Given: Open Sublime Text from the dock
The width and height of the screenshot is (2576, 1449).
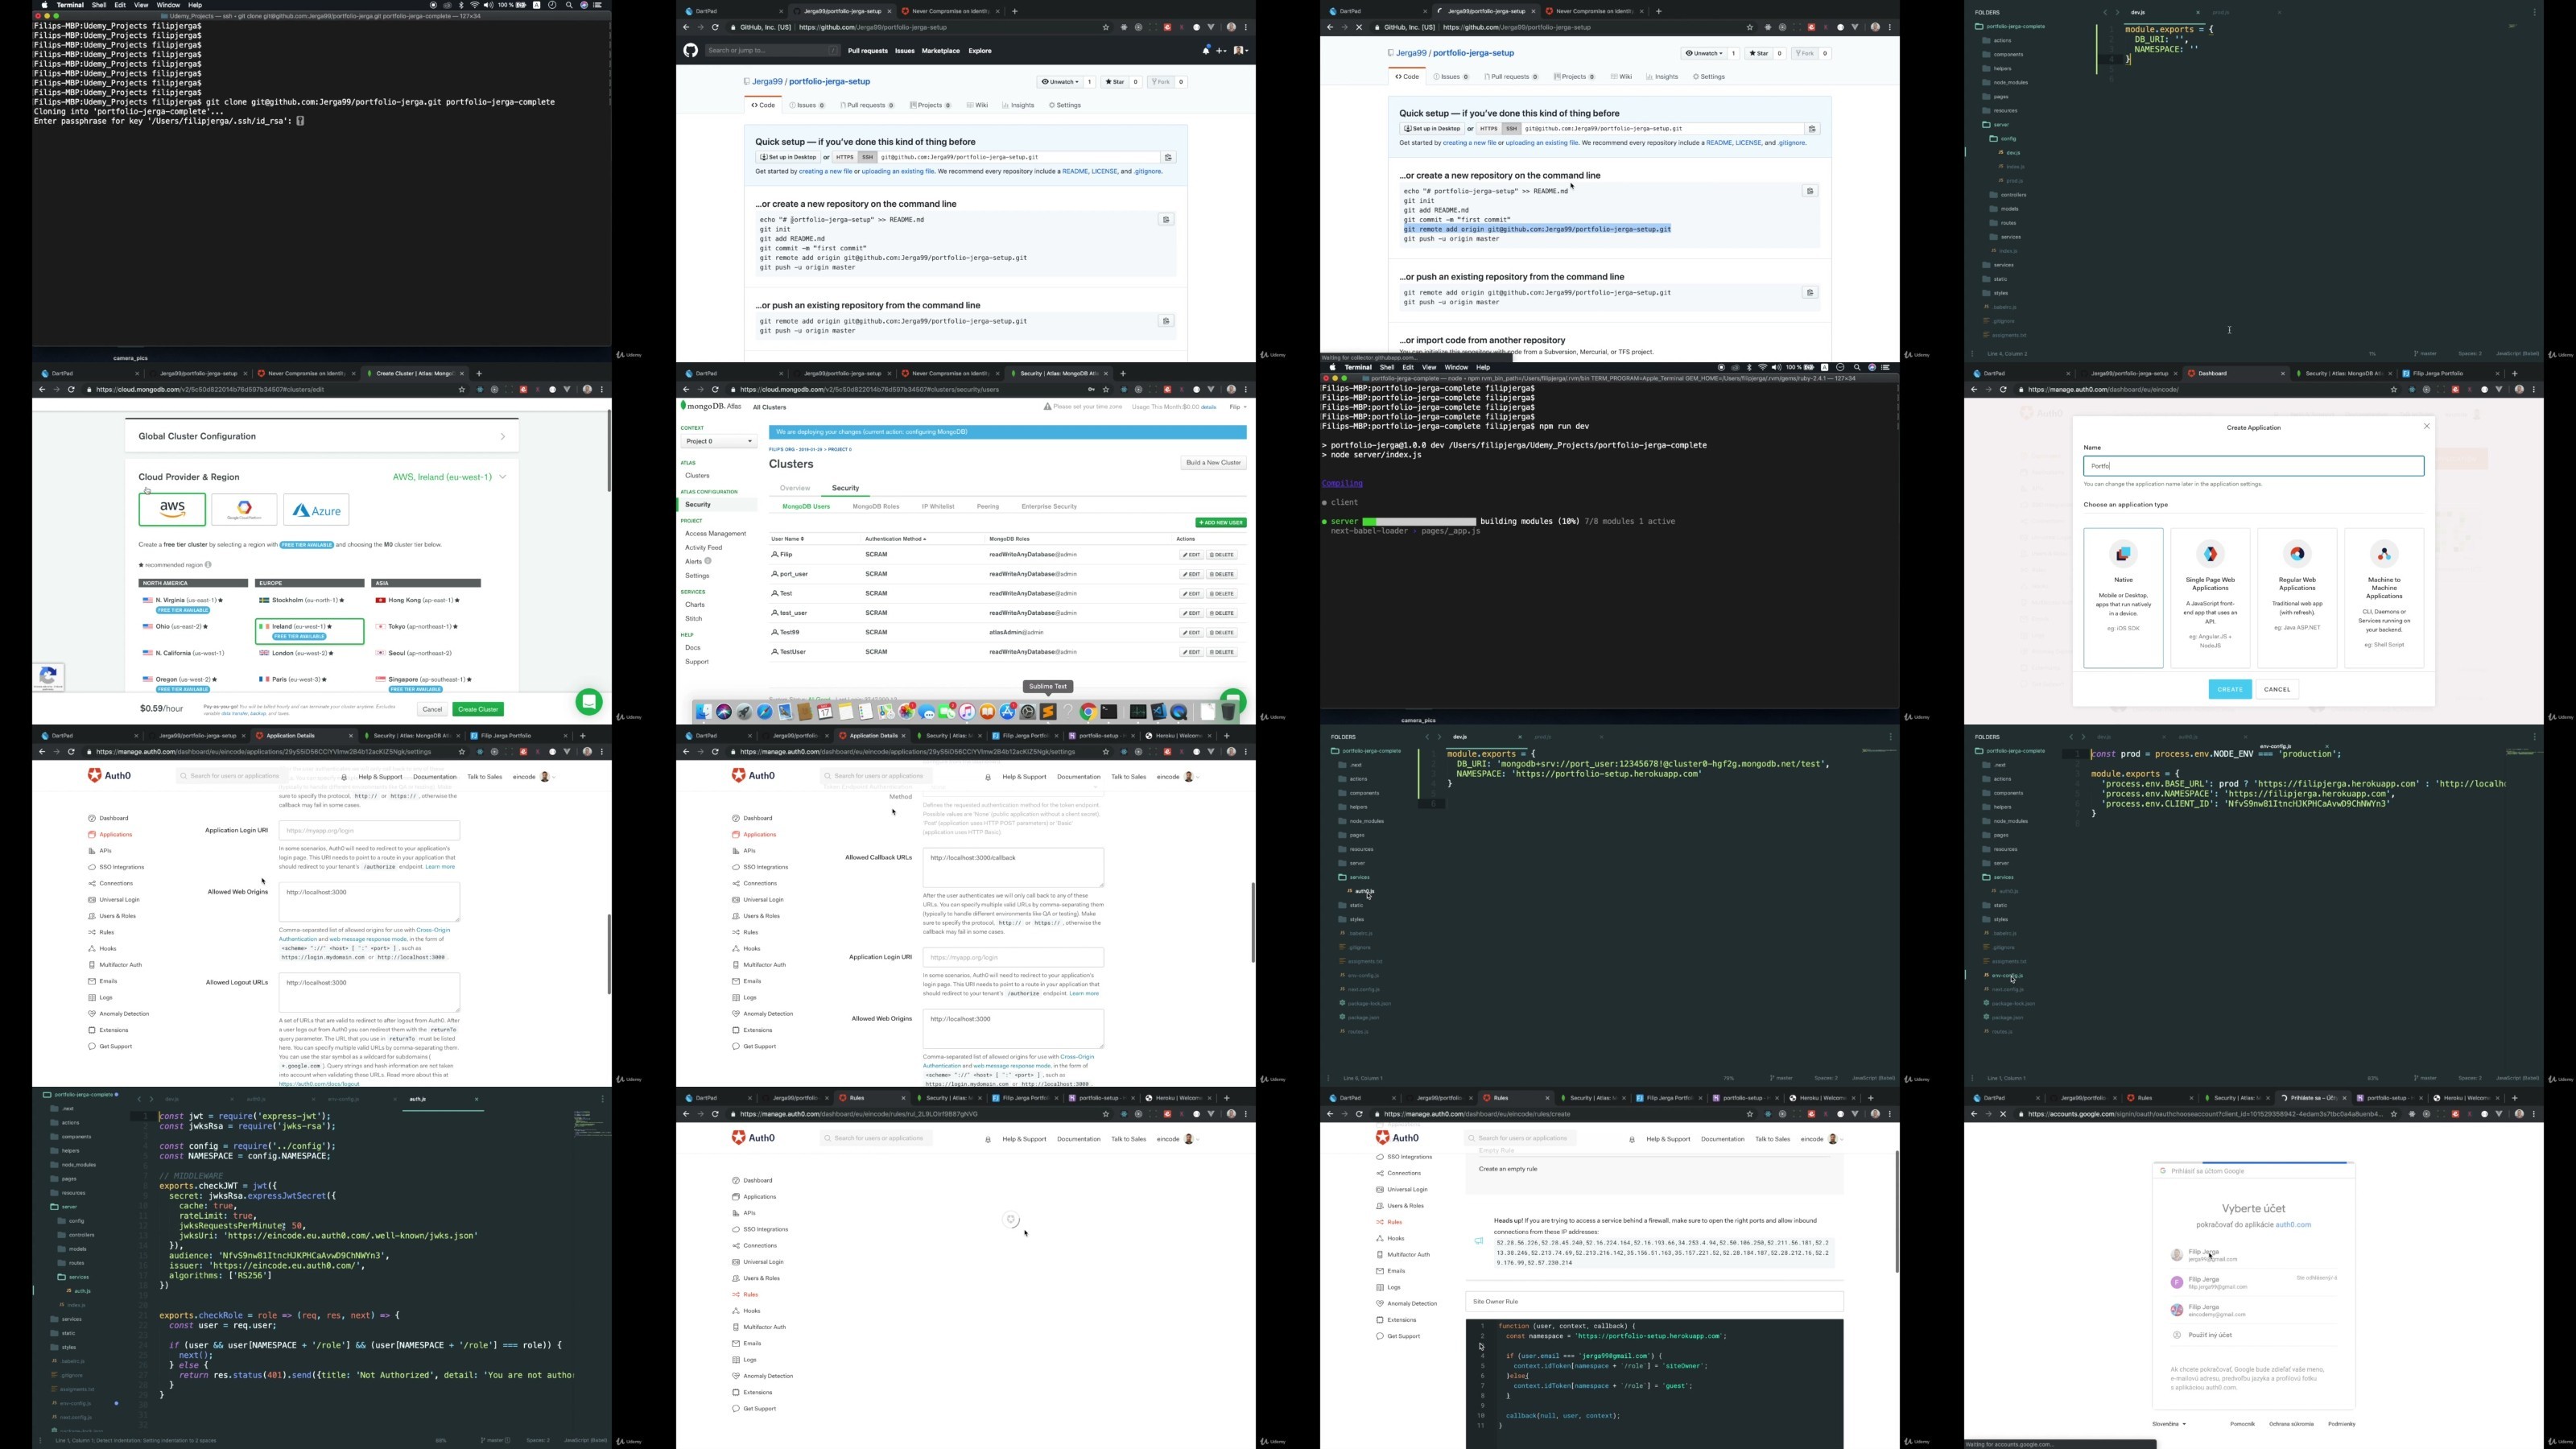Looking at the screenshot, I should pyautogui.click(x=1048, y=712).
